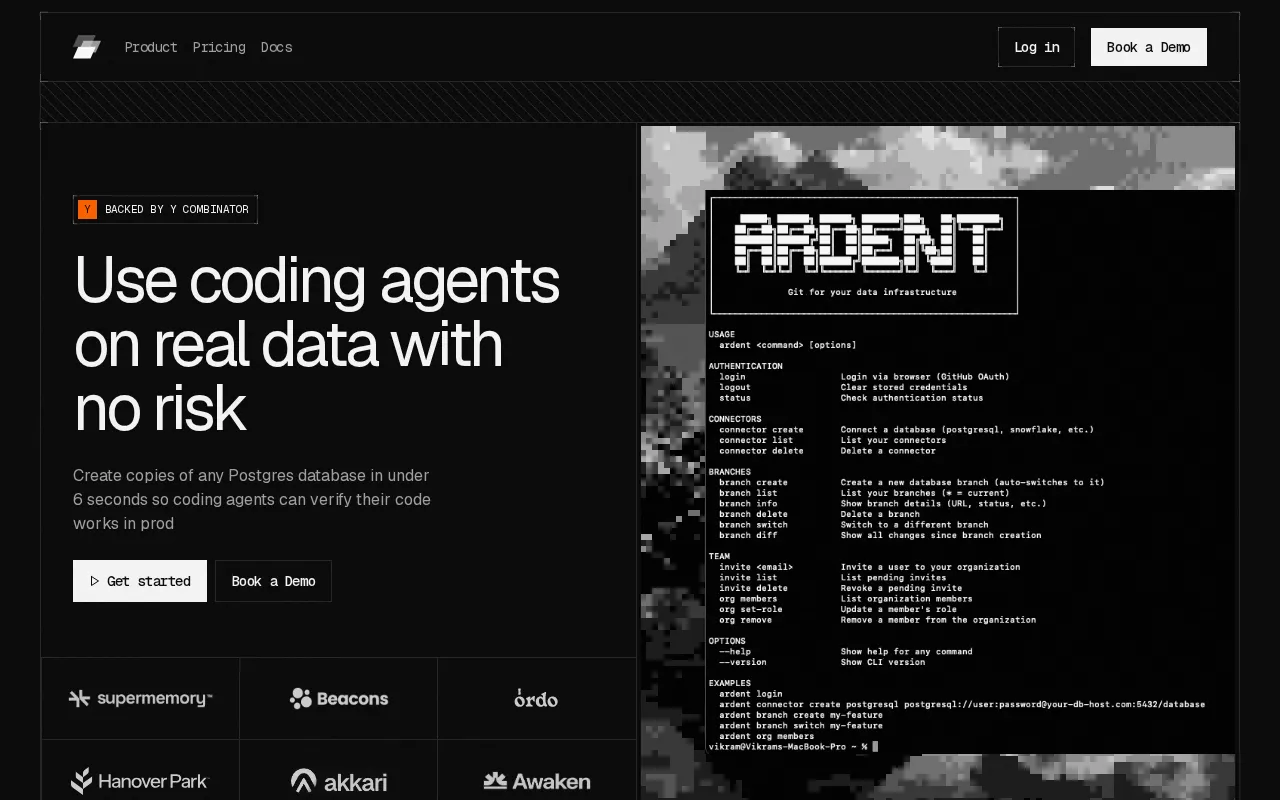Click the play icon in Get started

(95, 581)
